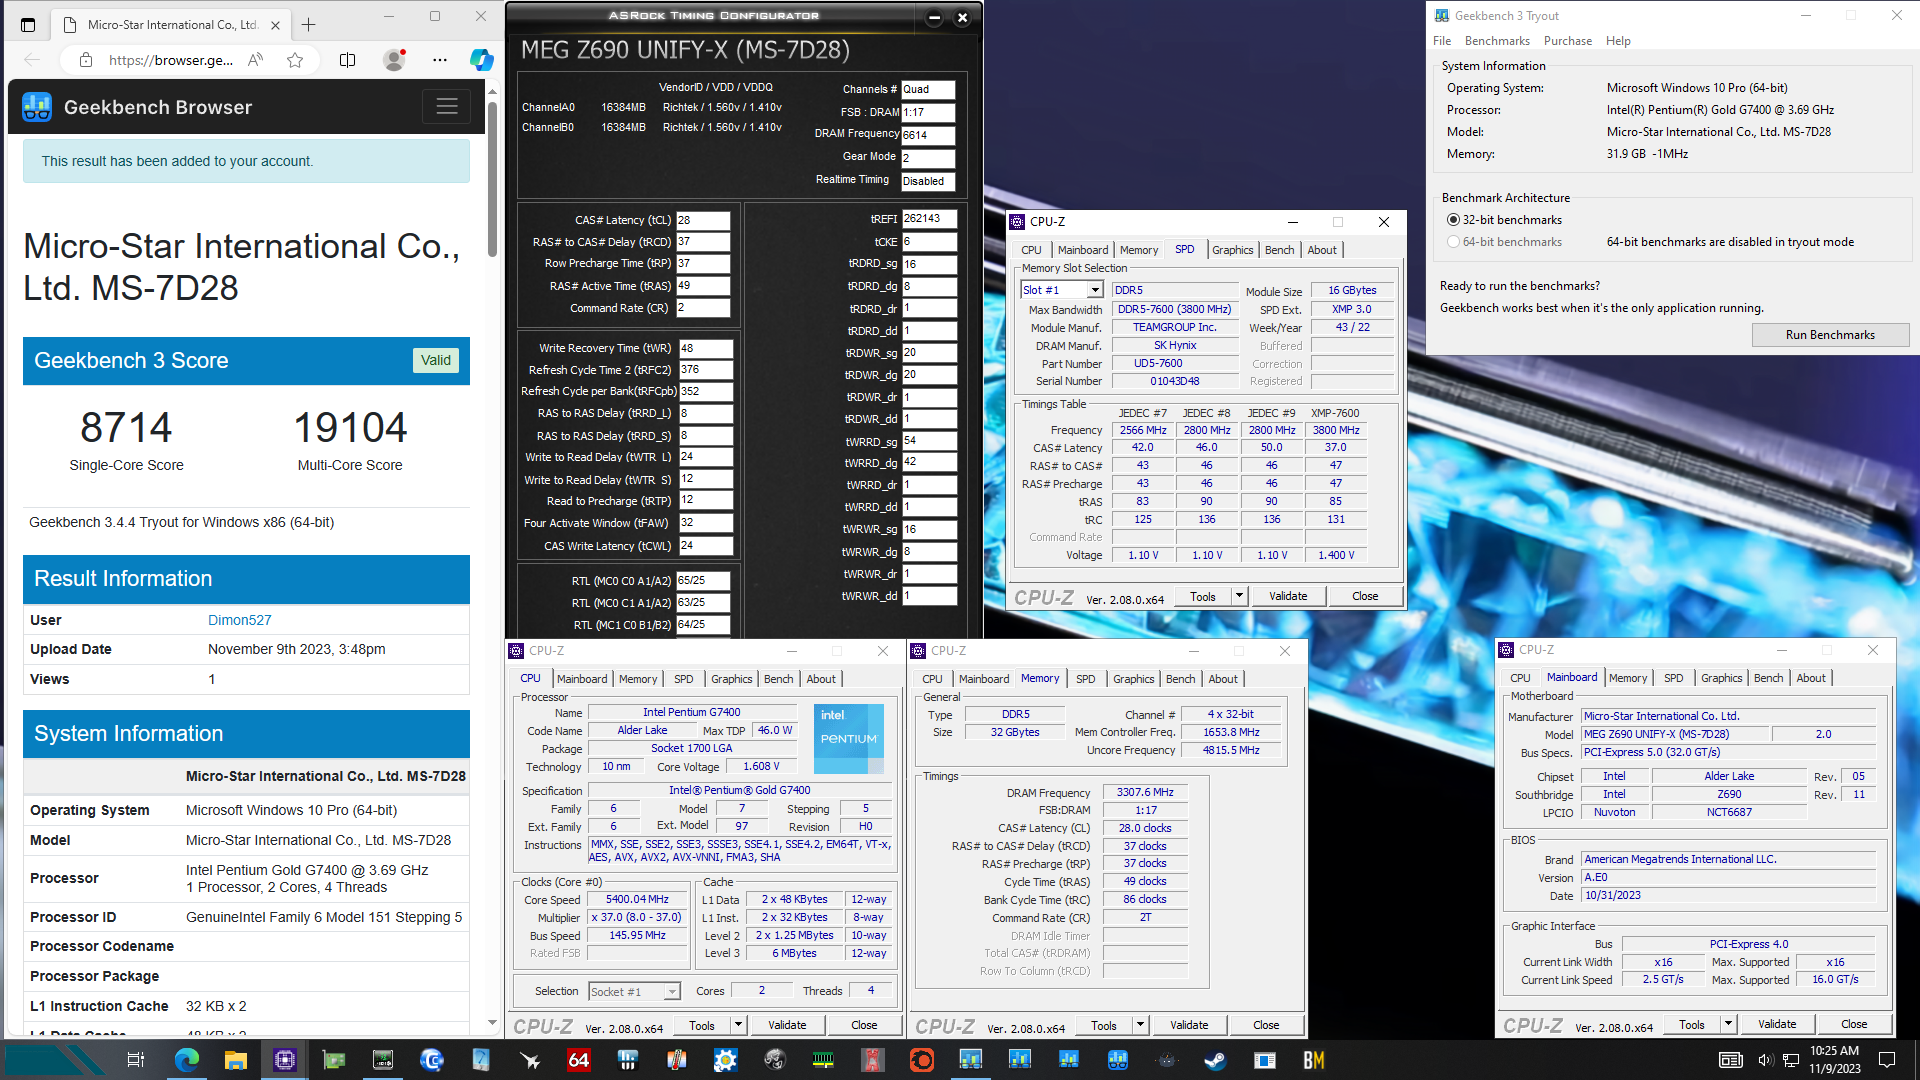The height and width of the screenshot is (1080, 1920).
Task: Click the tREFI value field
Action: pyautogui.click(x=929, y=219)
